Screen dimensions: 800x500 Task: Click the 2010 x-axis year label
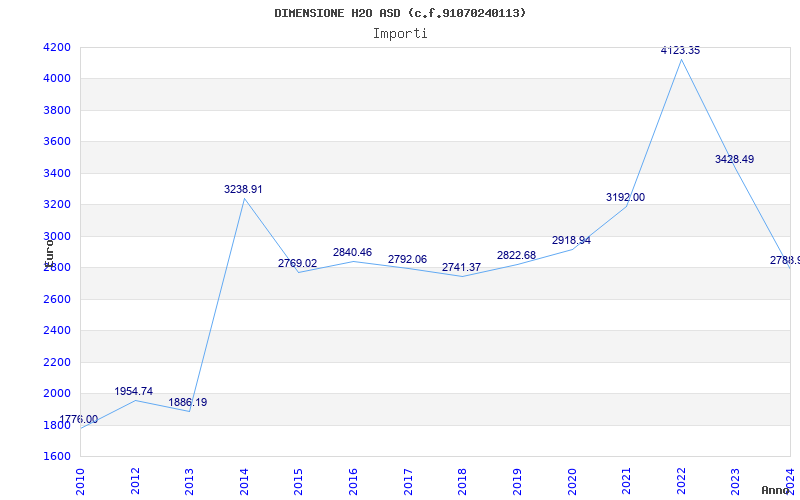(80, 481)
